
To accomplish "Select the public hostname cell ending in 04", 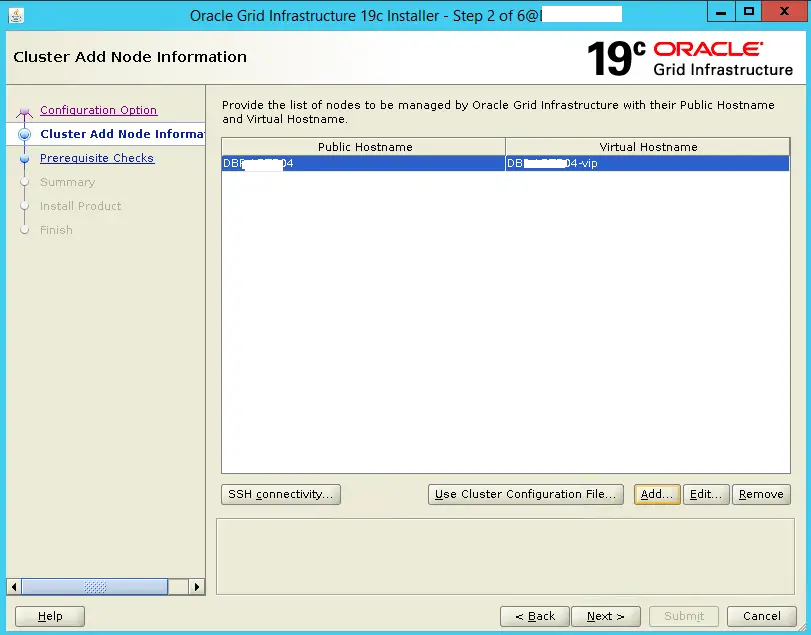I will coord(364,163).
